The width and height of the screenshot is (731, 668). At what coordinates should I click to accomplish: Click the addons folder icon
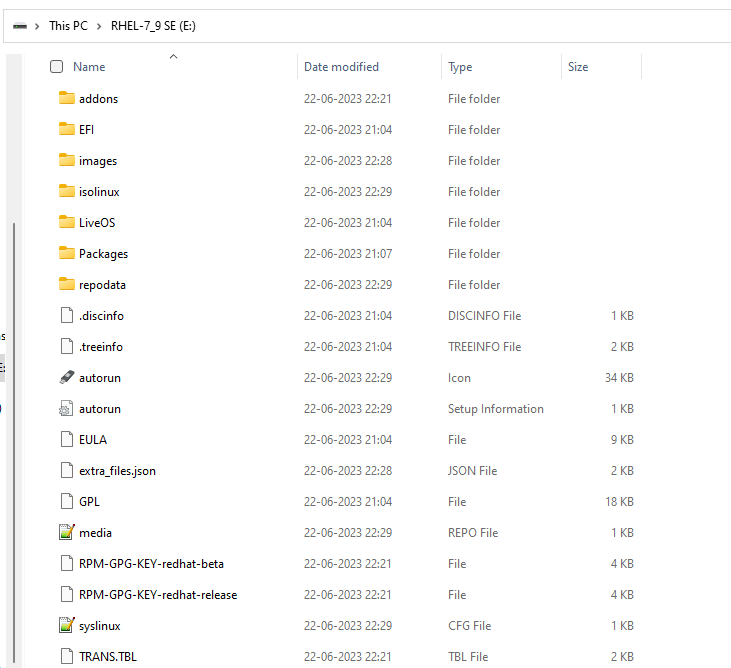click(x=67, y=98)
